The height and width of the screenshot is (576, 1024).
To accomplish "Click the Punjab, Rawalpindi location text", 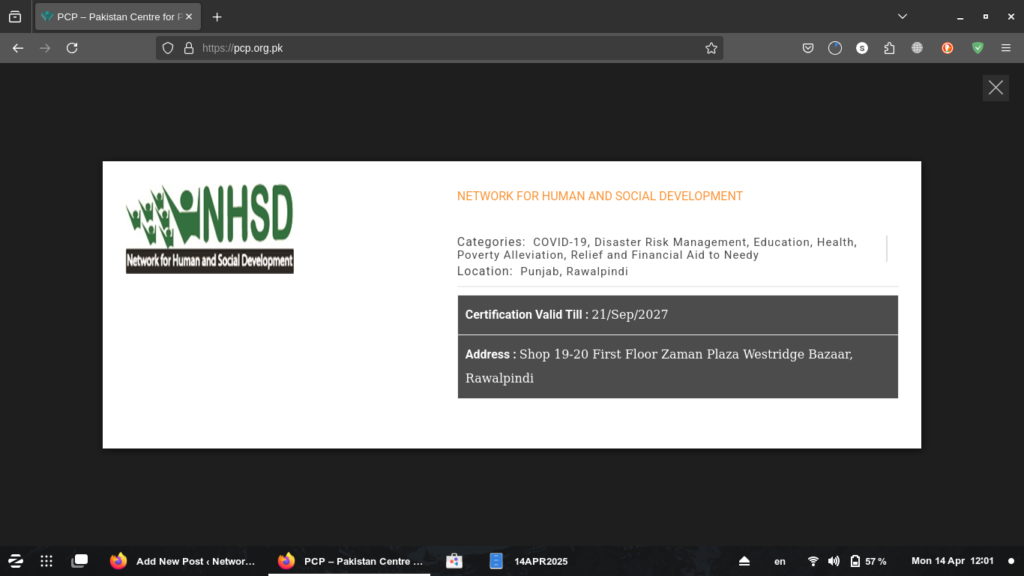I will 574,272.
